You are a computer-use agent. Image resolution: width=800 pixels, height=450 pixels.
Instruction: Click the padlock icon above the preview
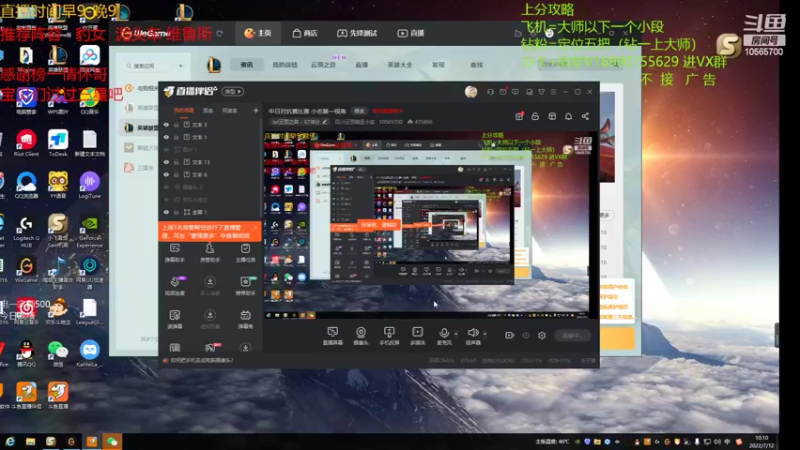coord(535,116)
